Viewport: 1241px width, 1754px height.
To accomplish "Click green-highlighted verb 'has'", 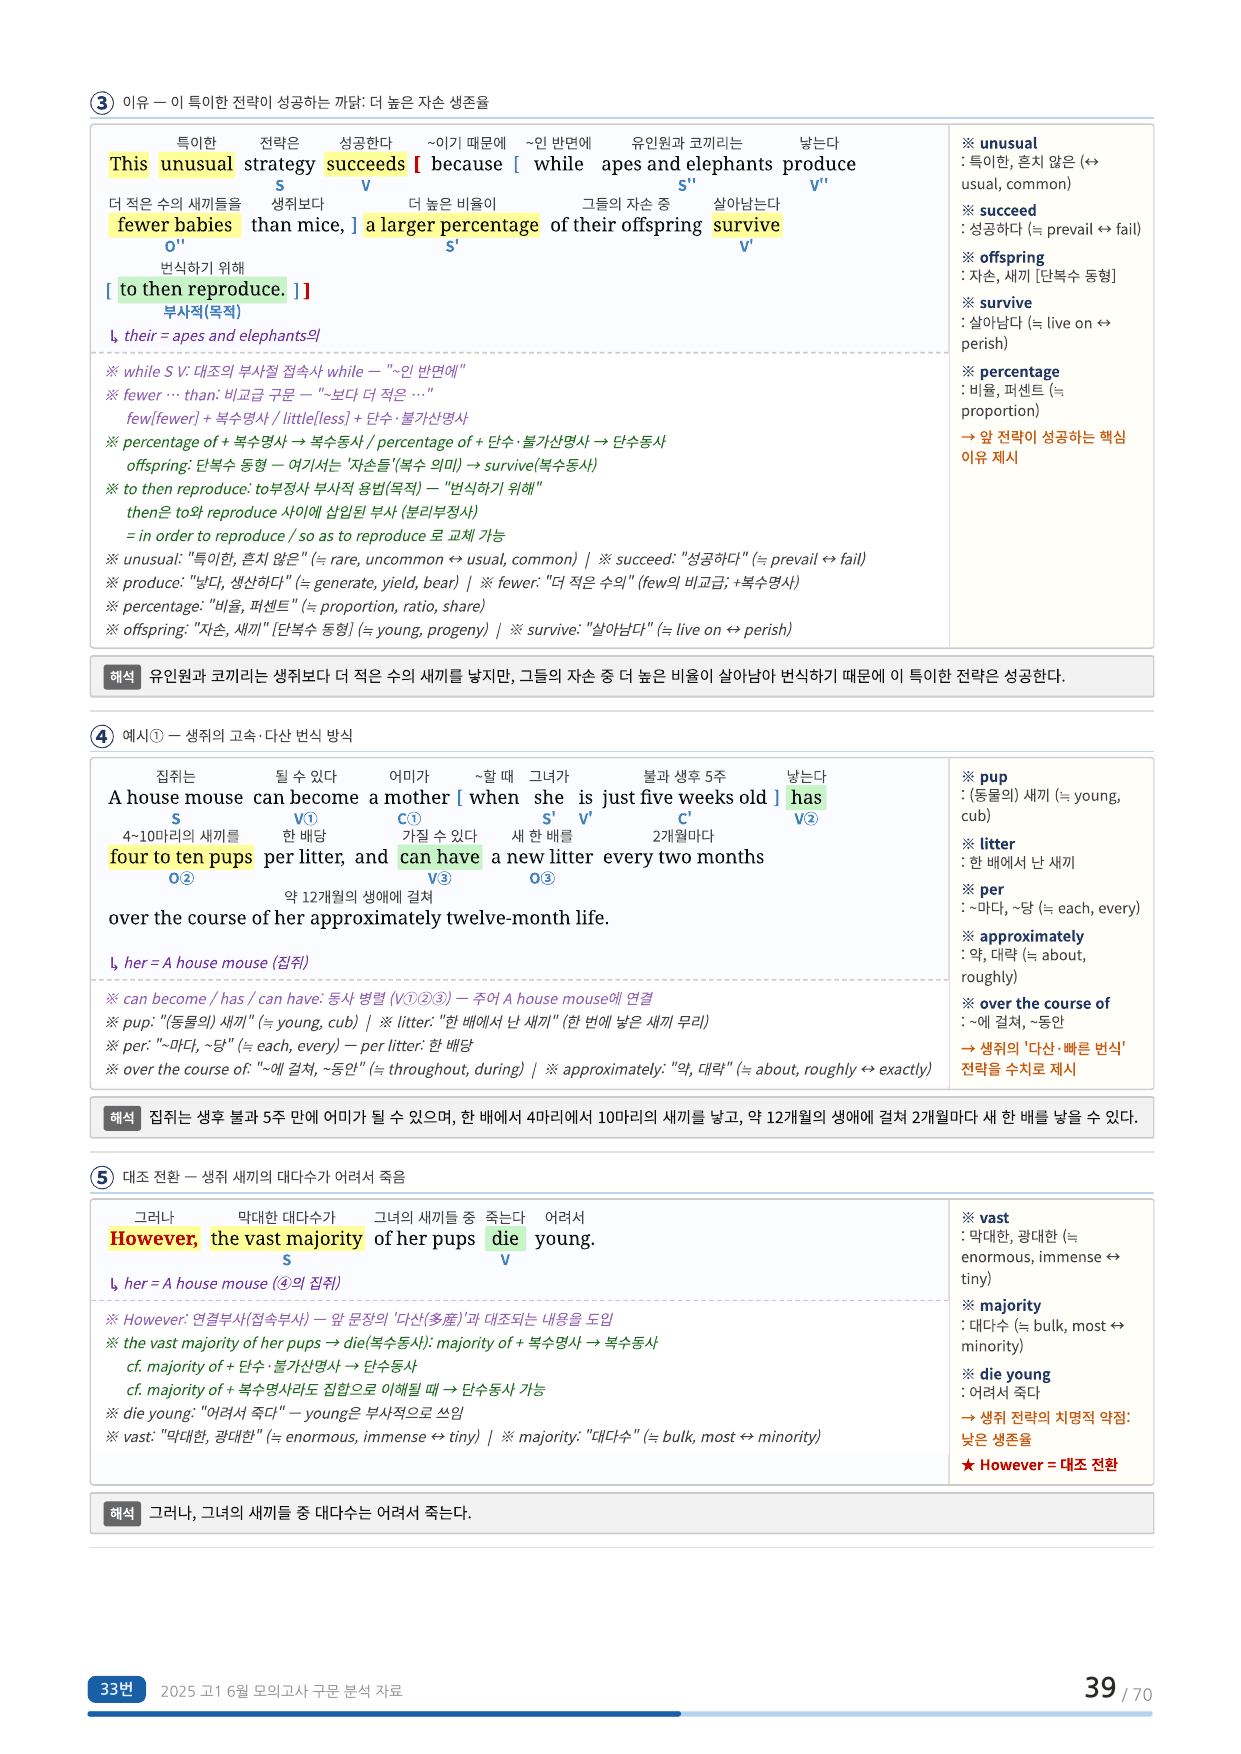I will (806, 798).
